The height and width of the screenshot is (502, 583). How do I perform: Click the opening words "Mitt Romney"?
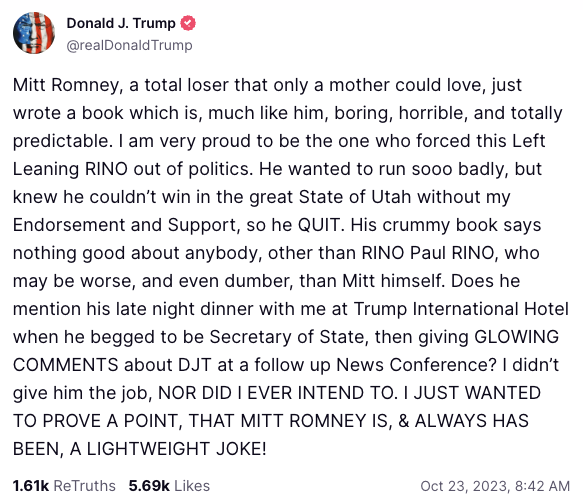click(x=67, y=85)
